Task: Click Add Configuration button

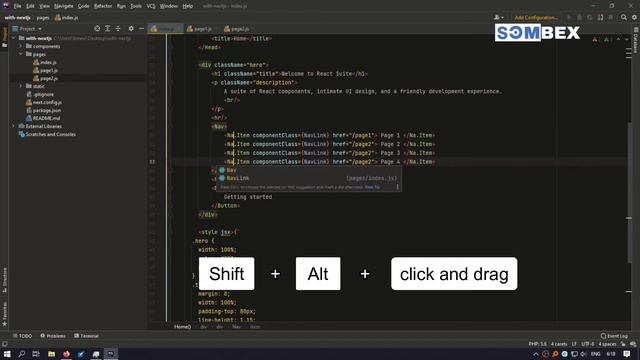Action: pyautogui.click(x=536, y=18)
